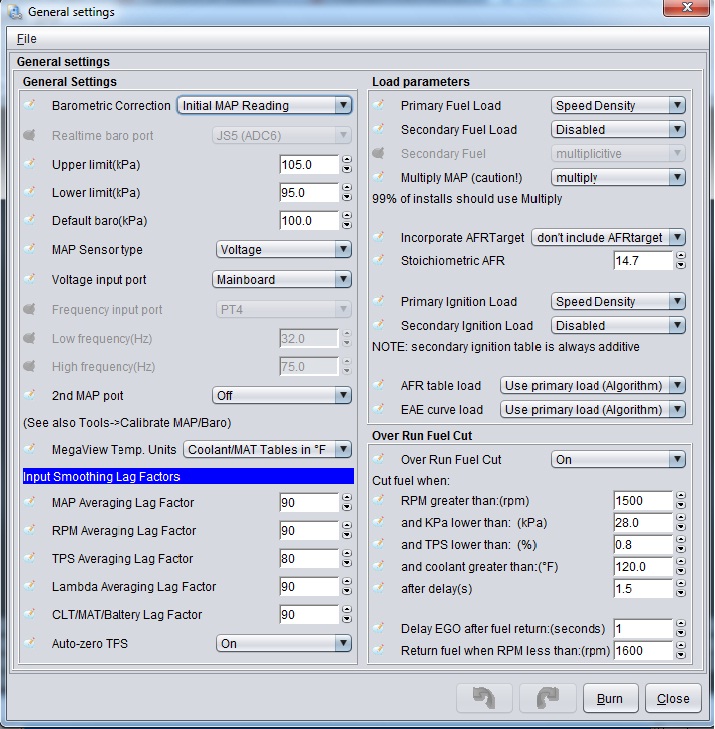The image size is (715, 729).
Task: Click the Stoichiometric AFR value field
Action: [643, 261]
